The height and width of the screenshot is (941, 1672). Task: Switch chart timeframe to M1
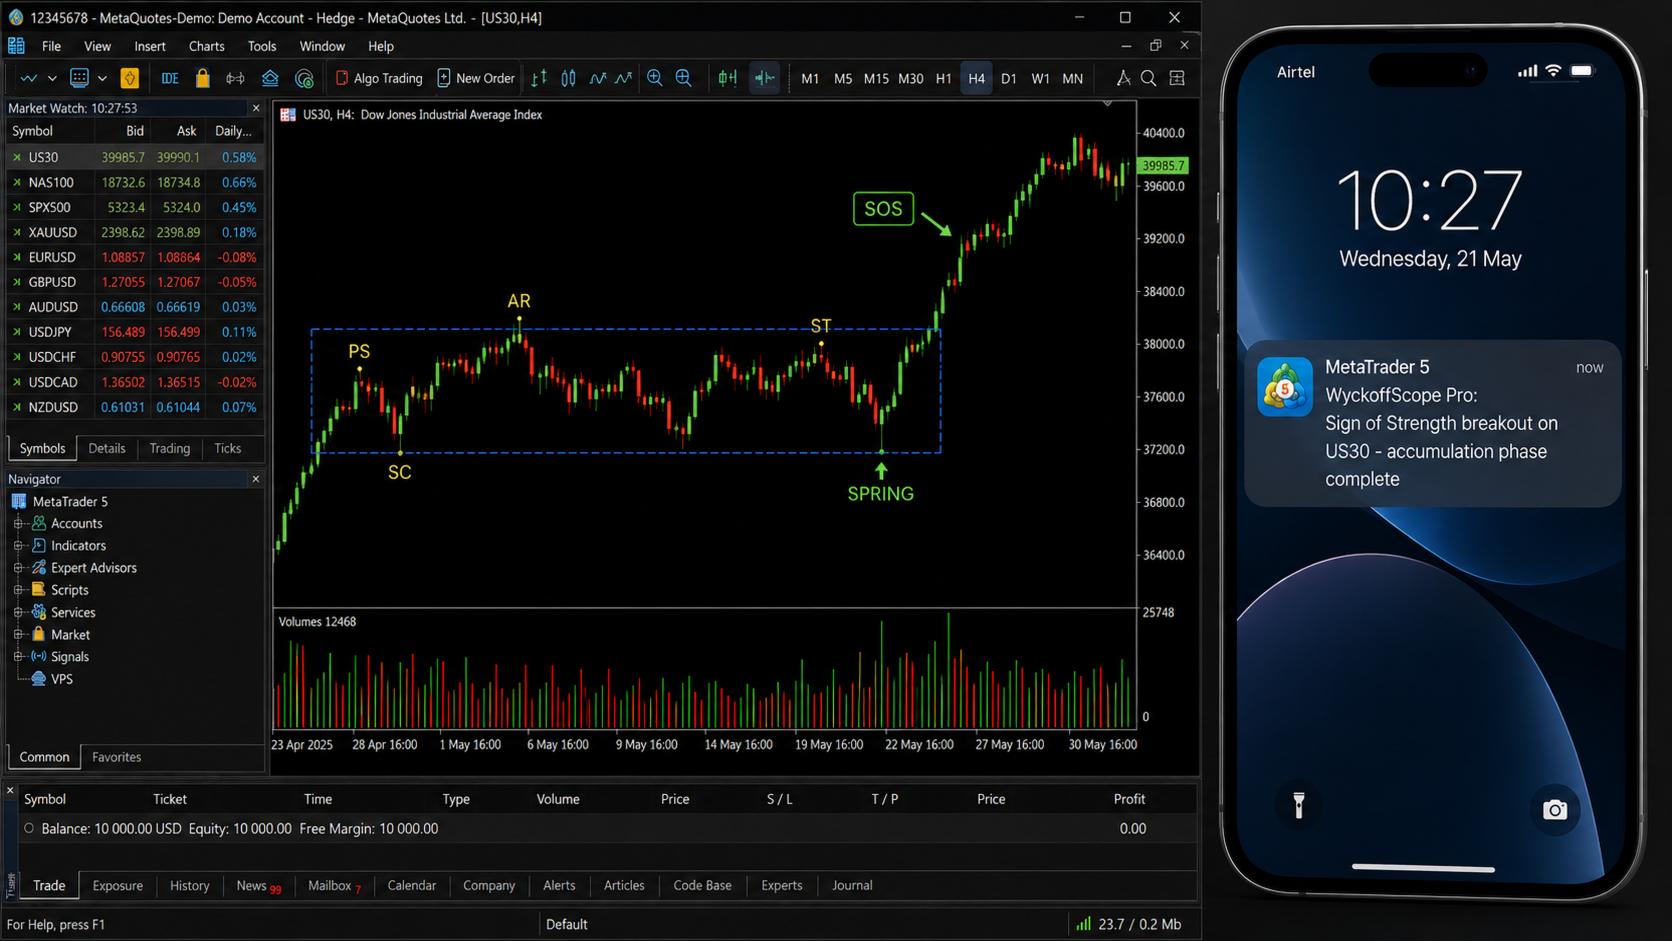(x=810, y=78)
